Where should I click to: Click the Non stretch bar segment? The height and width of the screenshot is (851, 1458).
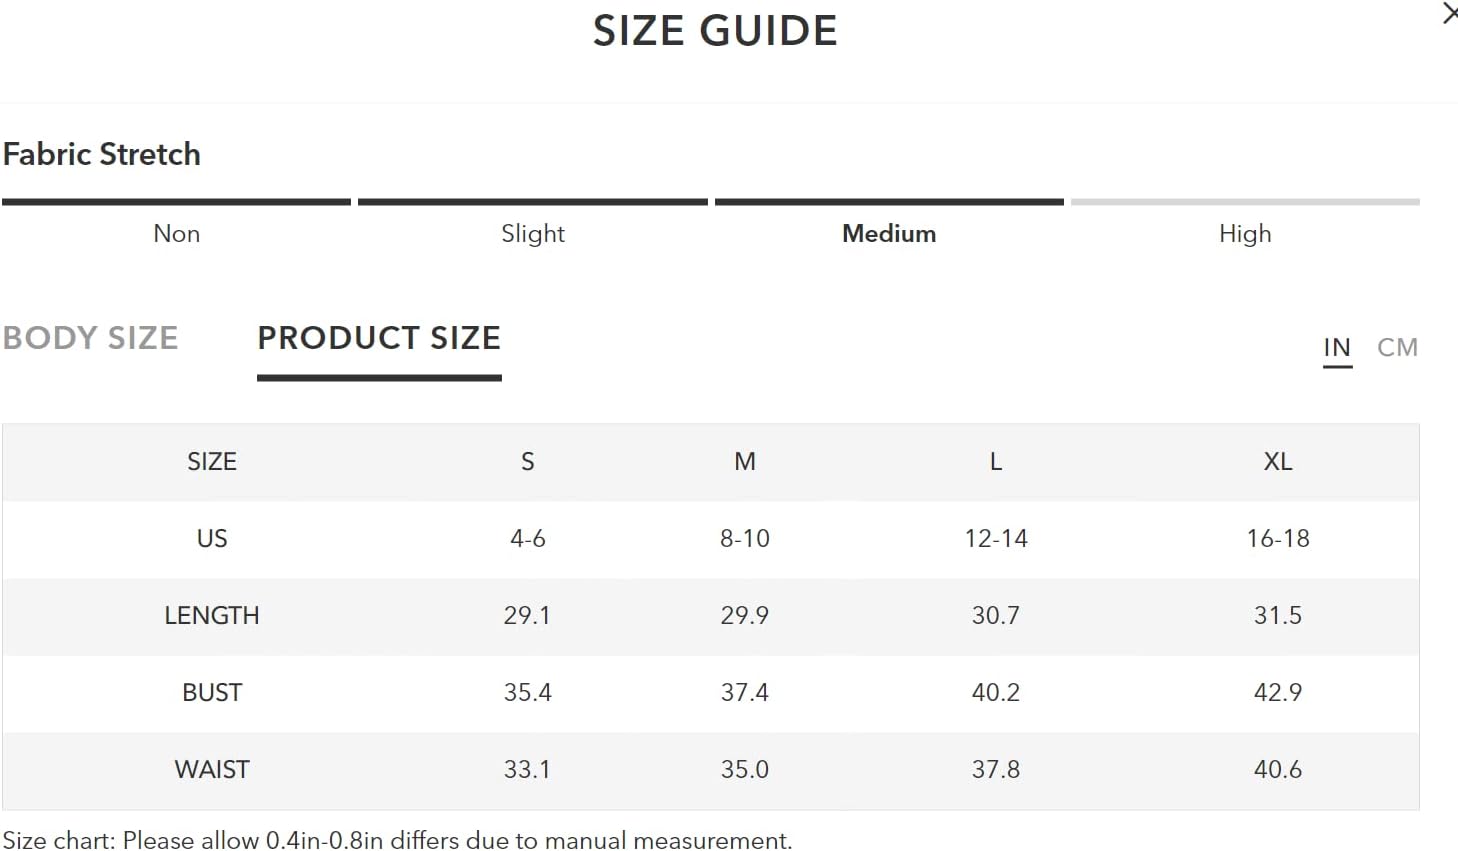(x=177, y=202)
